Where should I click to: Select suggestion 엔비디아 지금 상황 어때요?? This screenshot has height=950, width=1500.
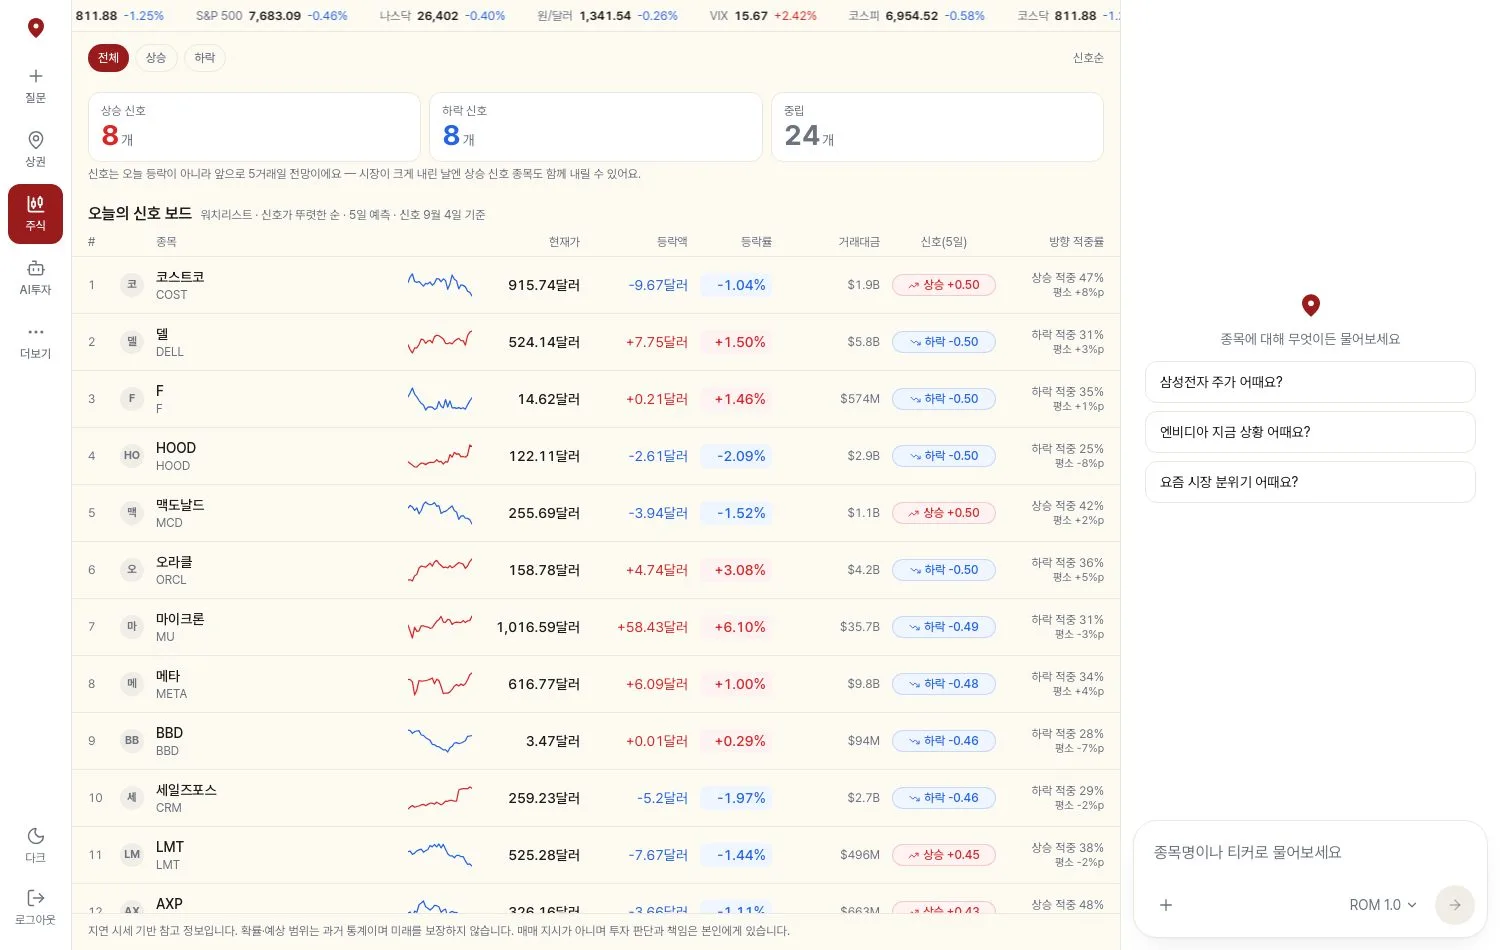pos(1310,432)
